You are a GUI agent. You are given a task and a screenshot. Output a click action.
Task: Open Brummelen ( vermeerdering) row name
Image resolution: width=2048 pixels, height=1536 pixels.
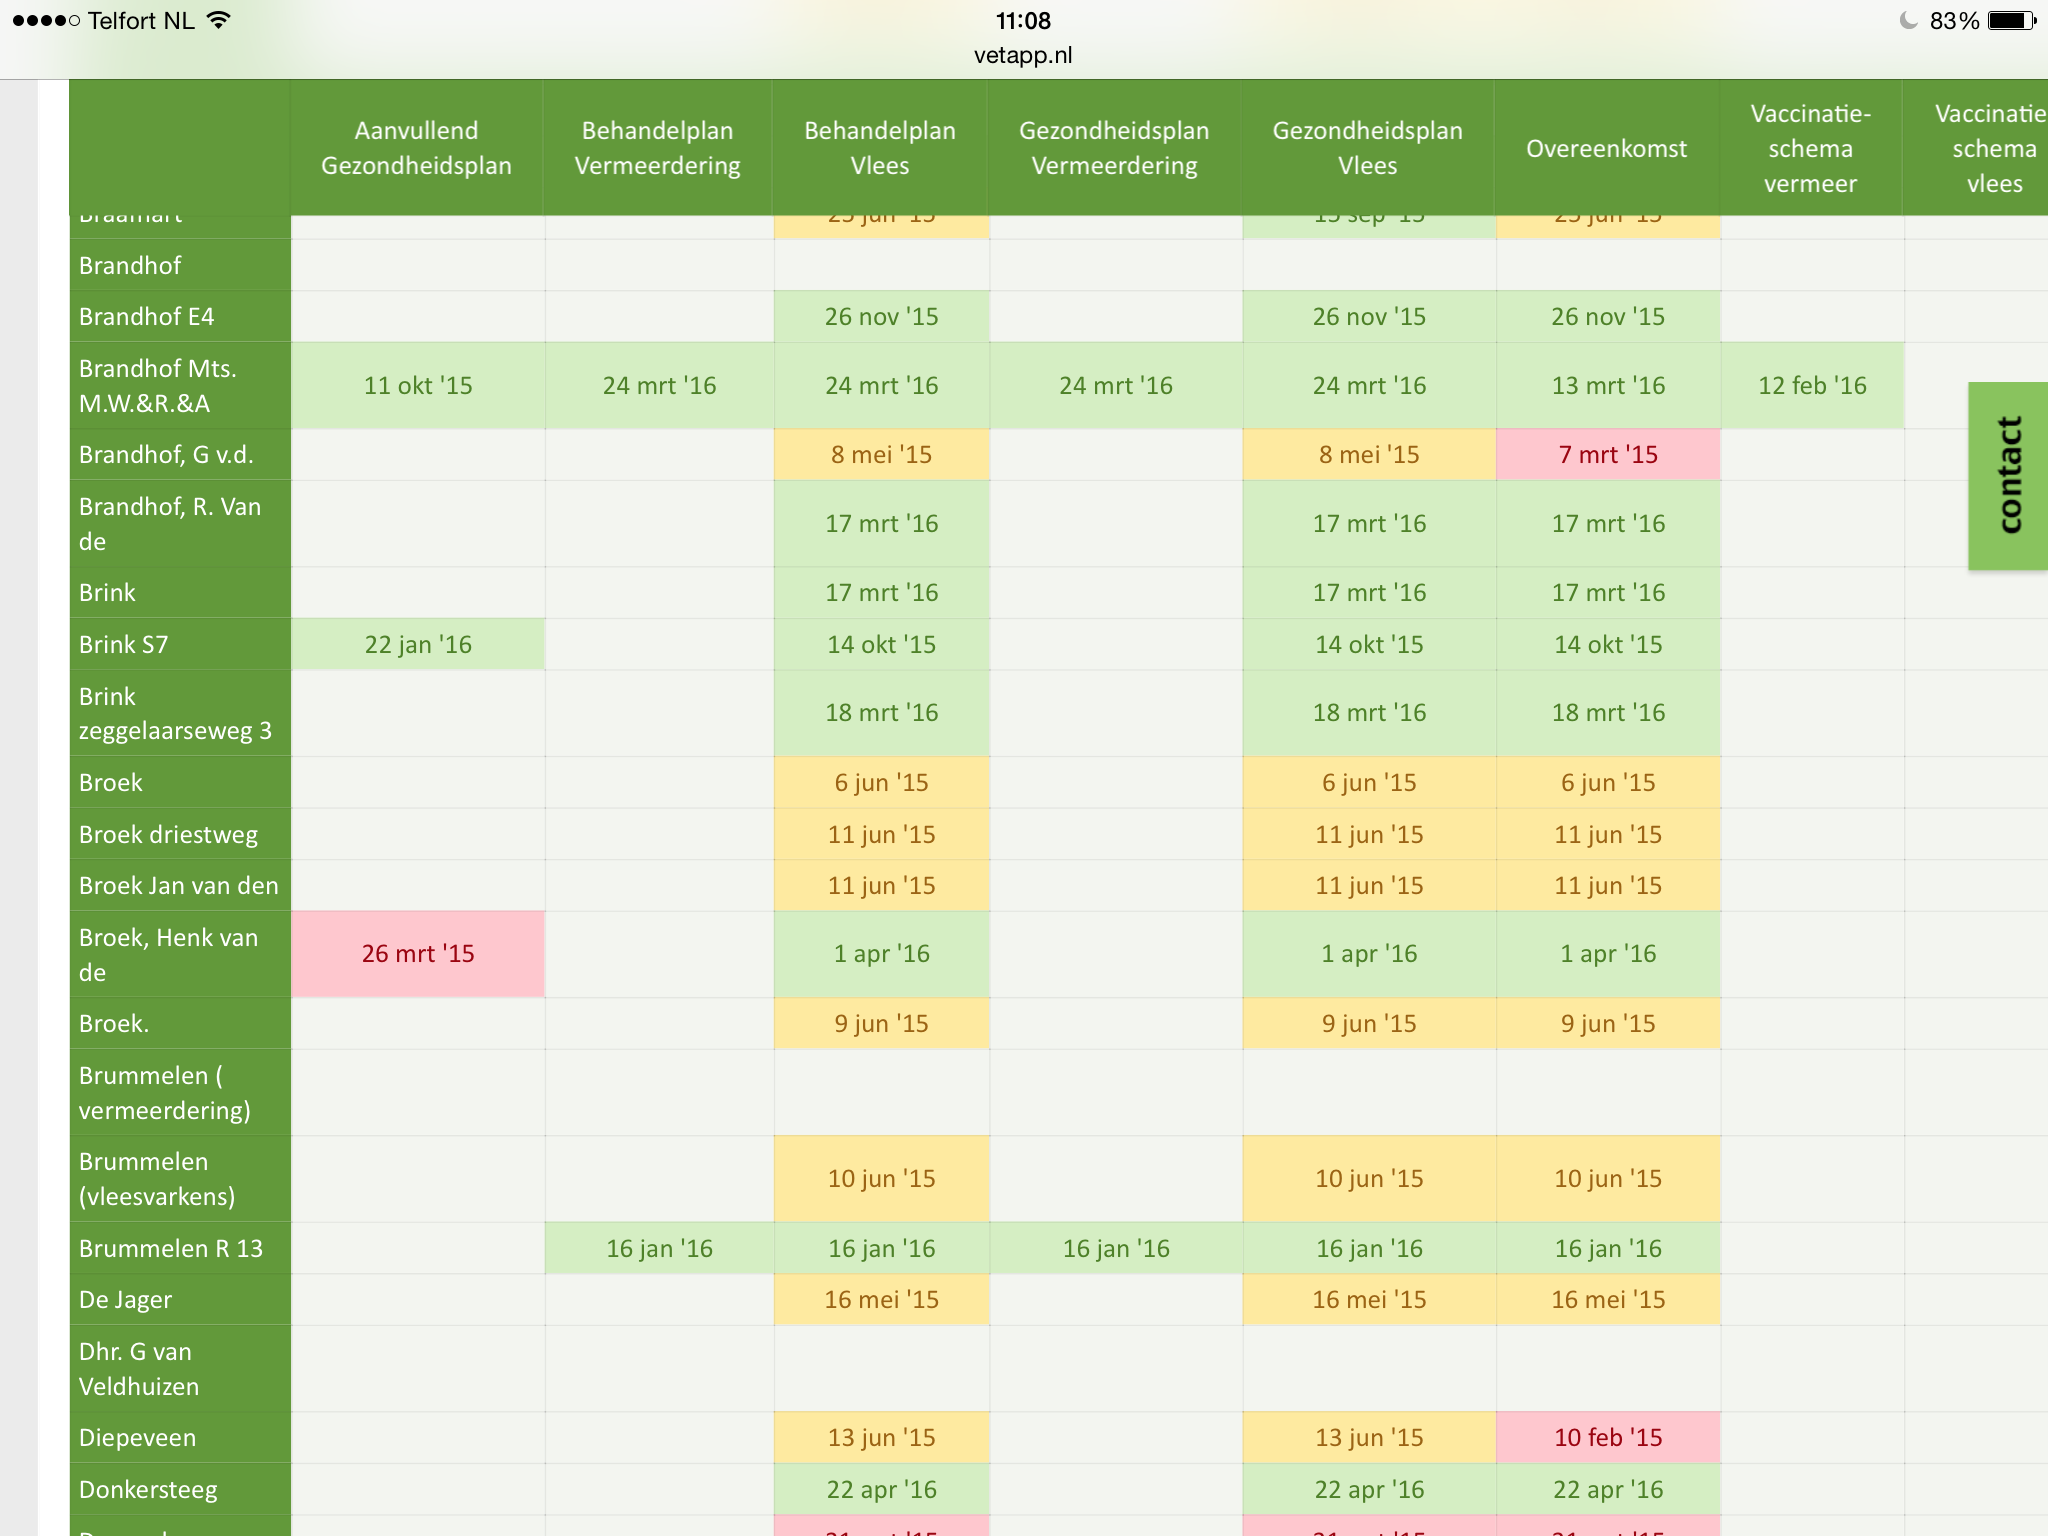180,1093
